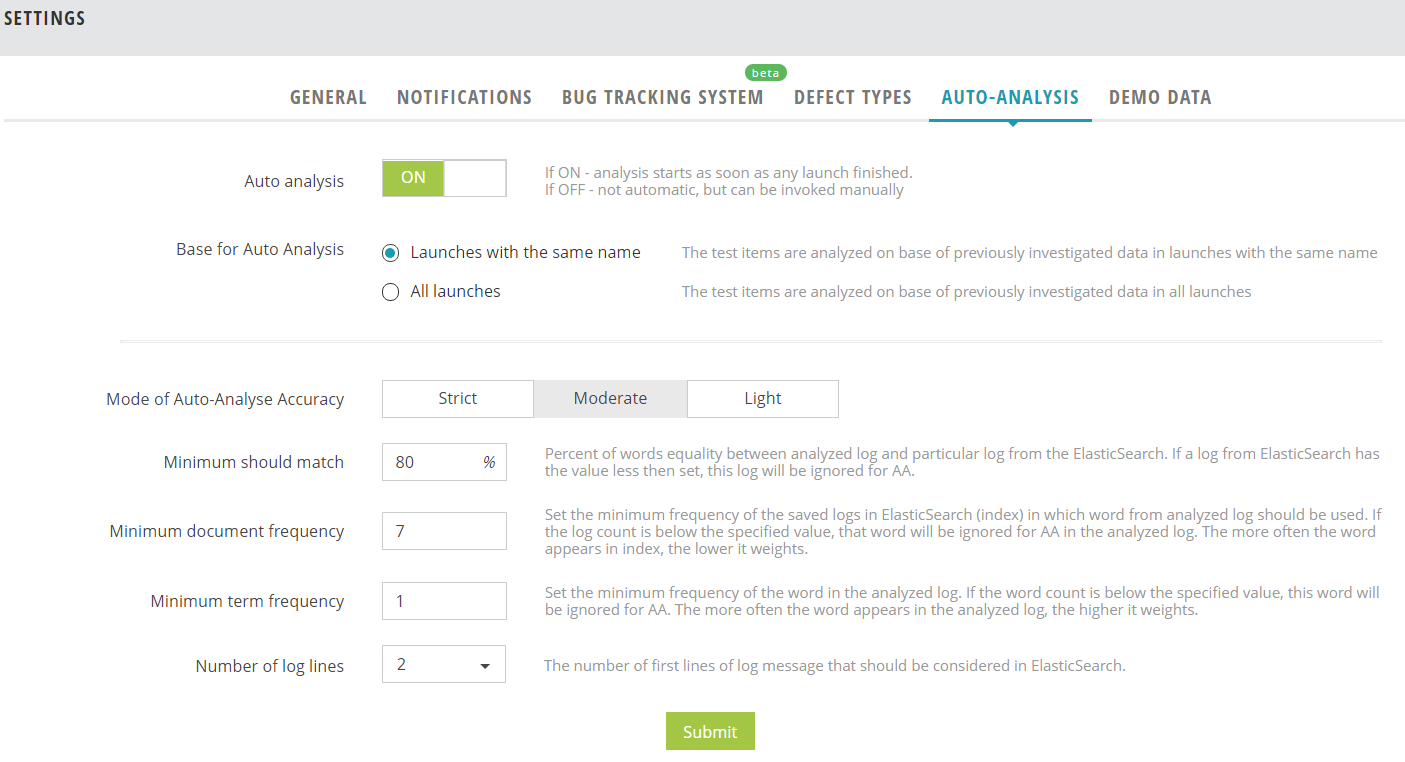Click the 'Minimum document frequency' label

coord(227,531)
